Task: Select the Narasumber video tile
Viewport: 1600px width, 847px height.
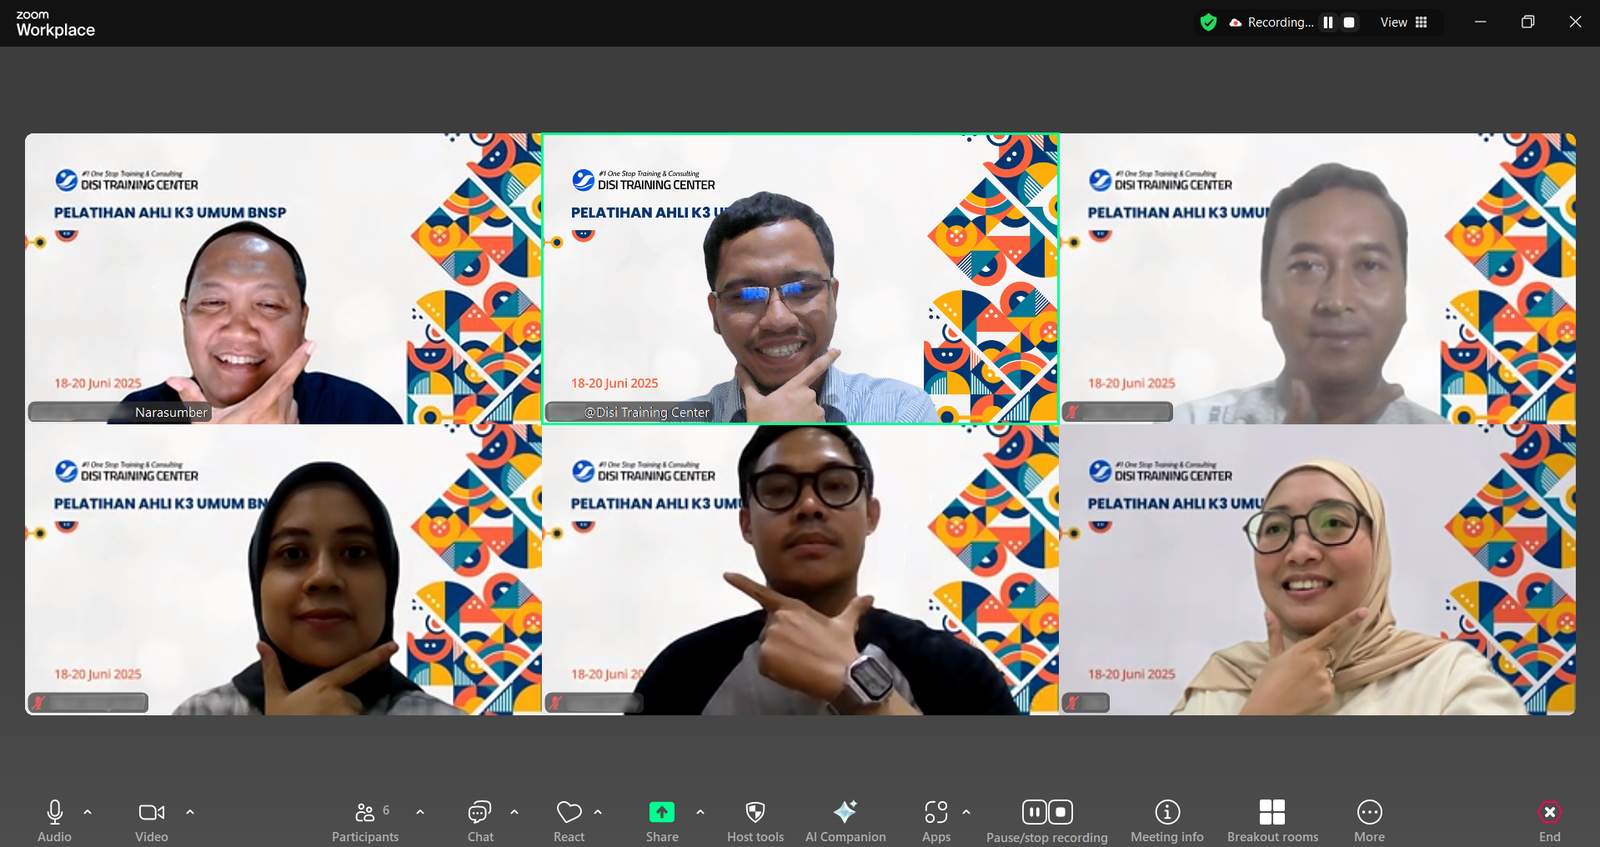Action: 283,279
